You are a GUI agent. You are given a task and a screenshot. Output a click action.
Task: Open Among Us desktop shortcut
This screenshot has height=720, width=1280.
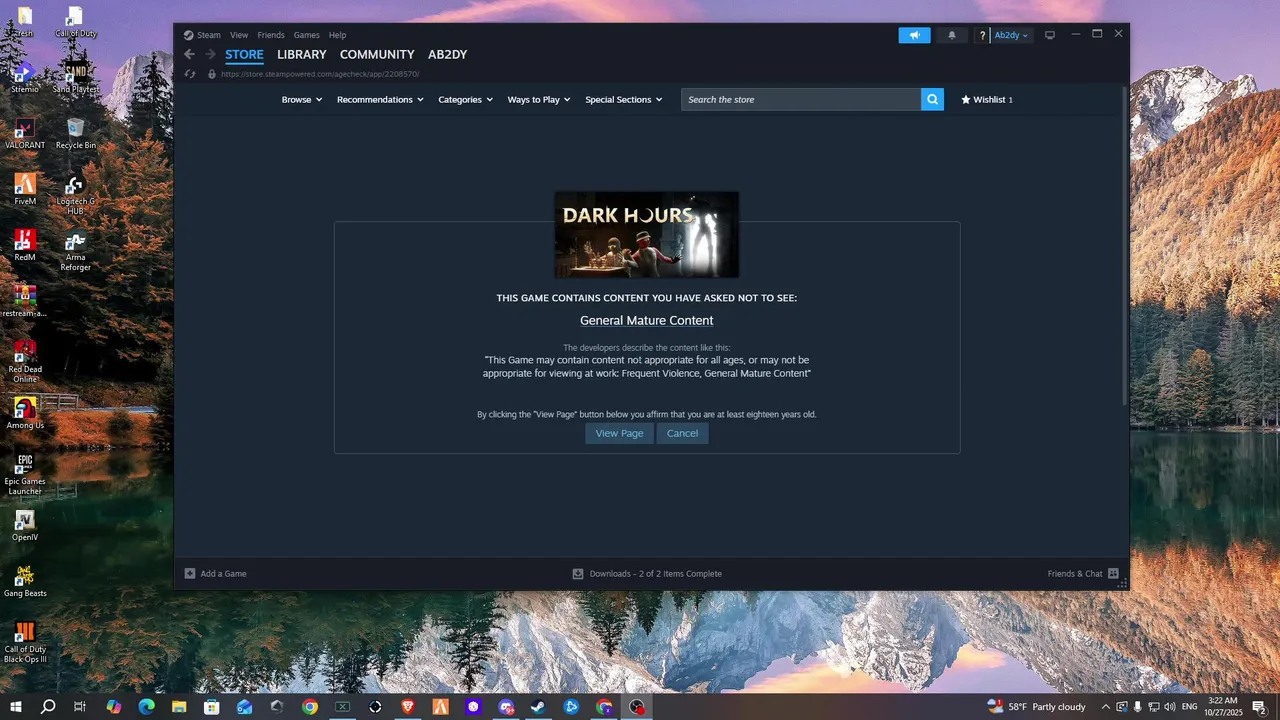coord(25,414)
